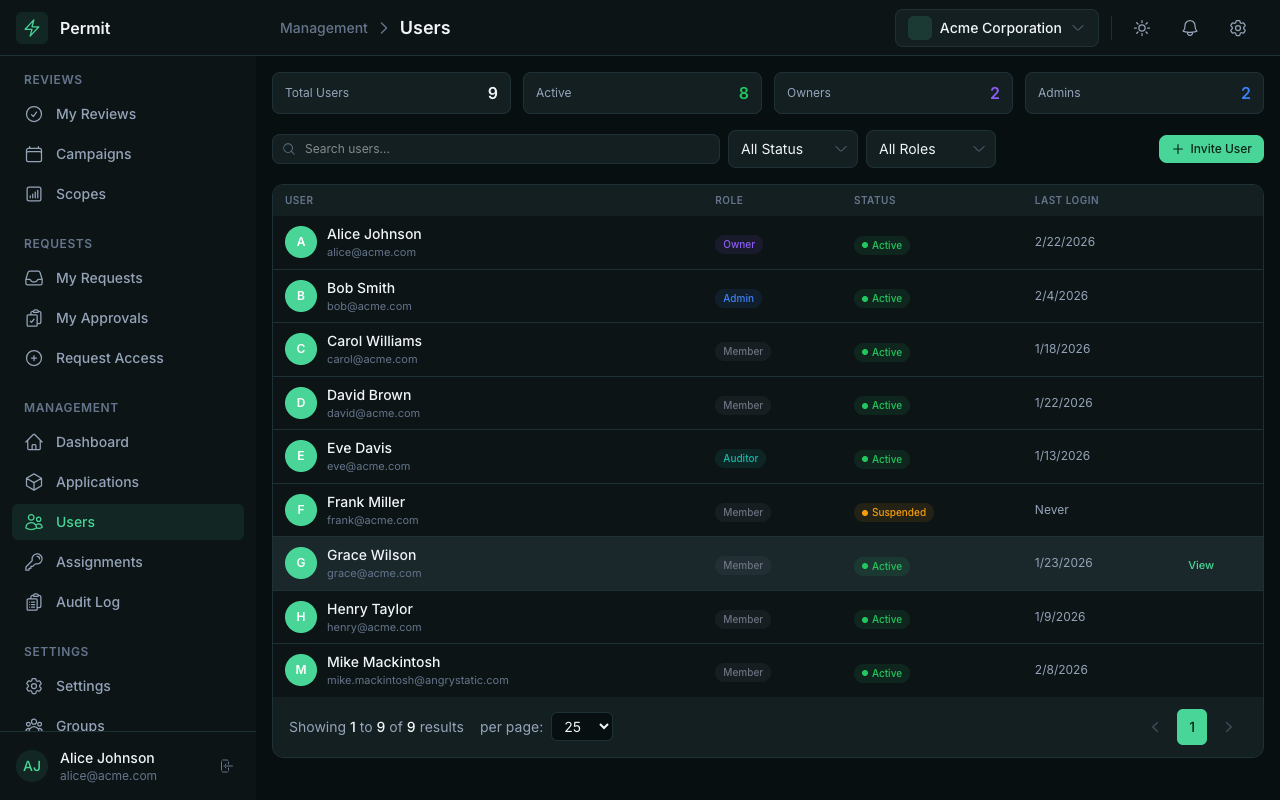Click the Assignments key icon
1280x800 pixels.
[x=34, y=562]
